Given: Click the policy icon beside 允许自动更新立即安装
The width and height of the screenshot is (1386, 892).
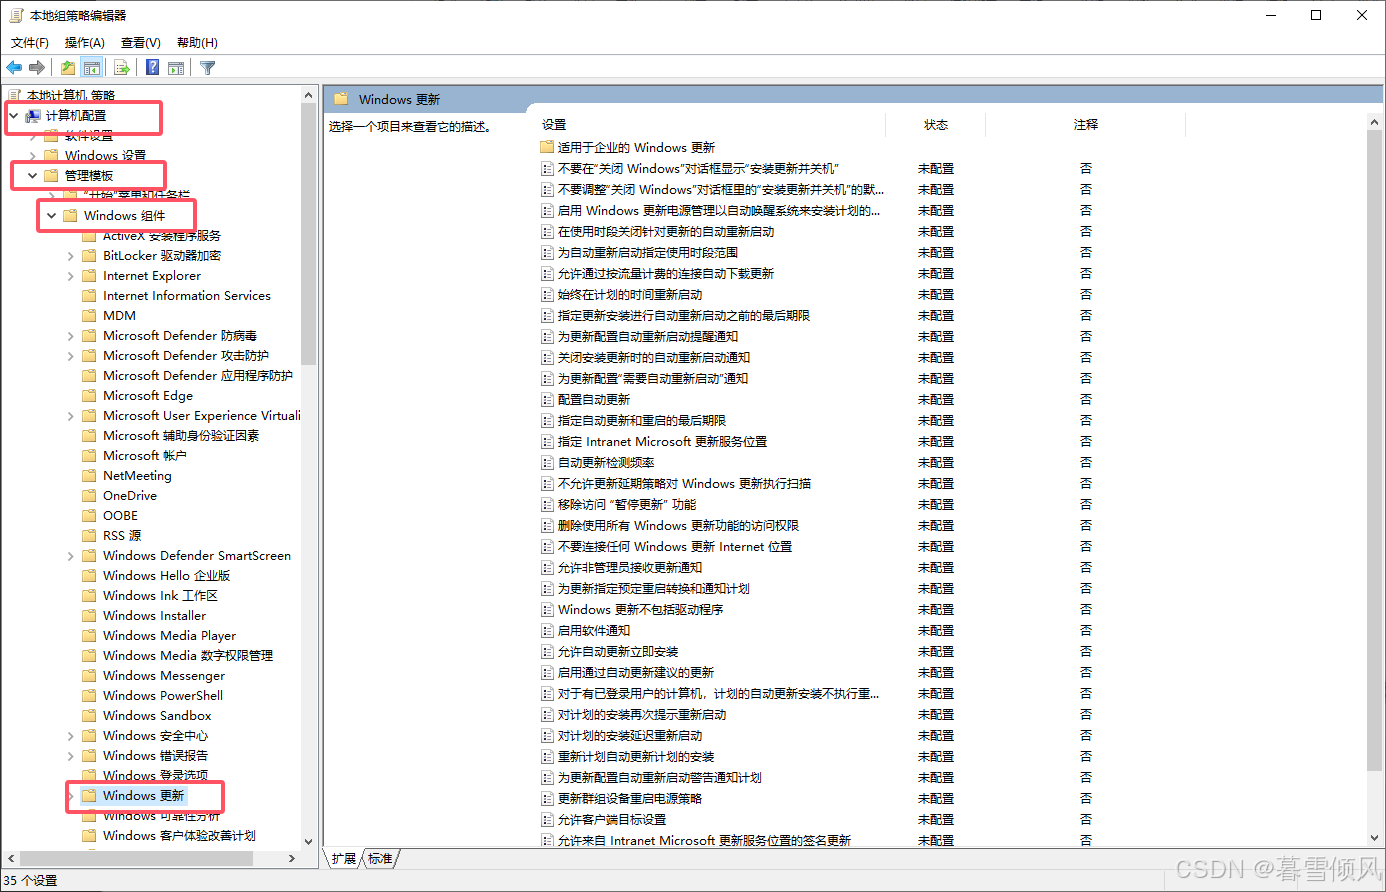Looking at the screenshot, I should pos(547,652).
